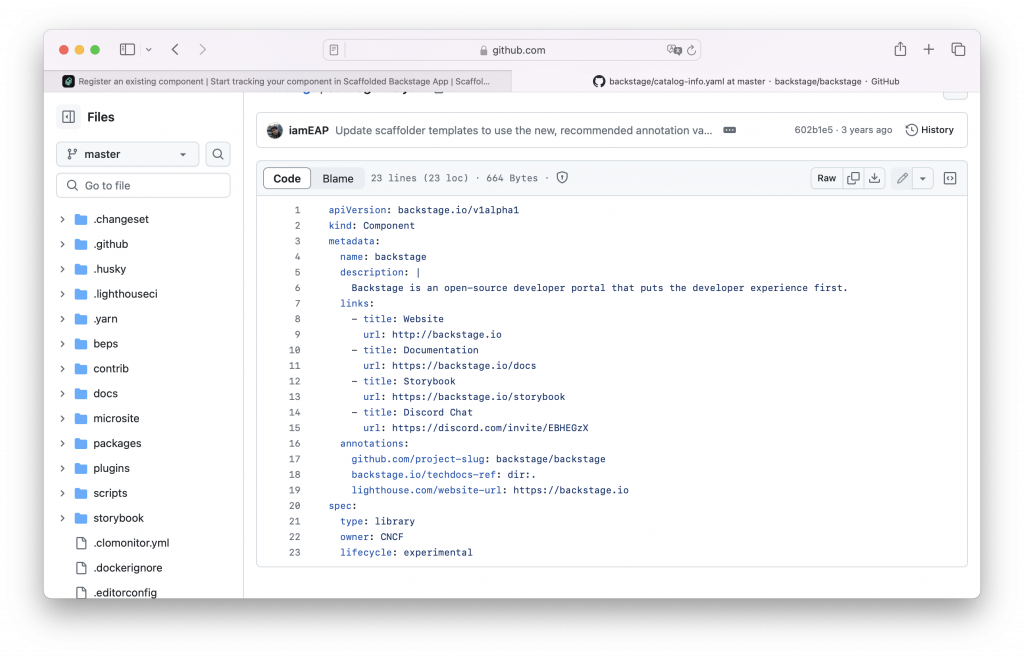
Task: Open the plugins folder
Action: tap(111, 468)
